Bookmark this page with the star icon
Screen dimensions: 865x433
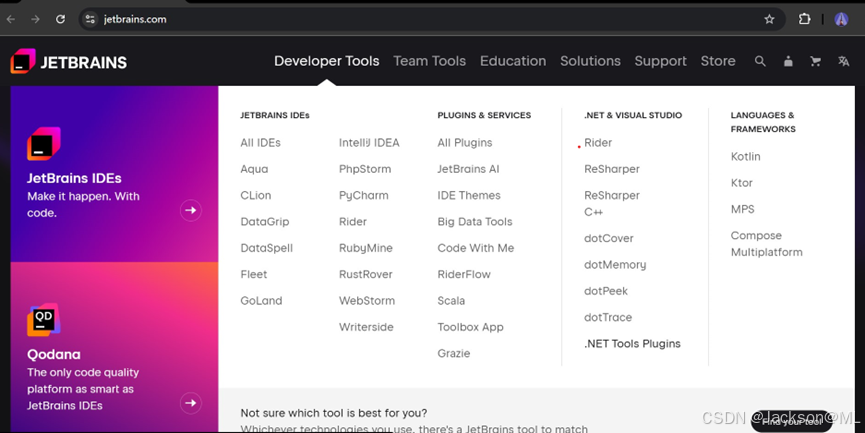769,19
